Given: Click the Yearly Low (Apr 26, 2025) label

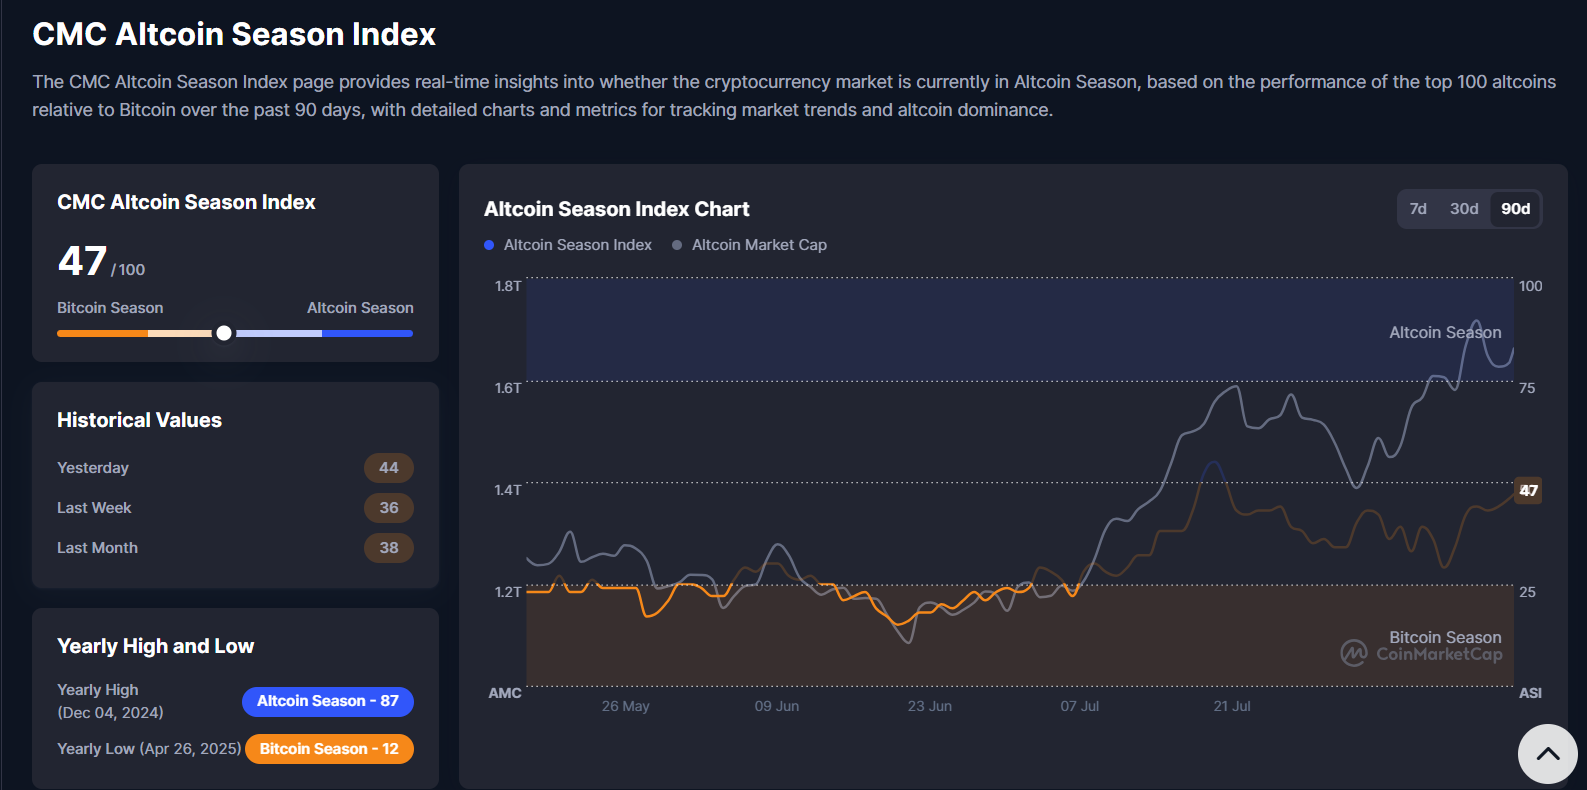Looking at the screenshot, I should tap(149, 749).
